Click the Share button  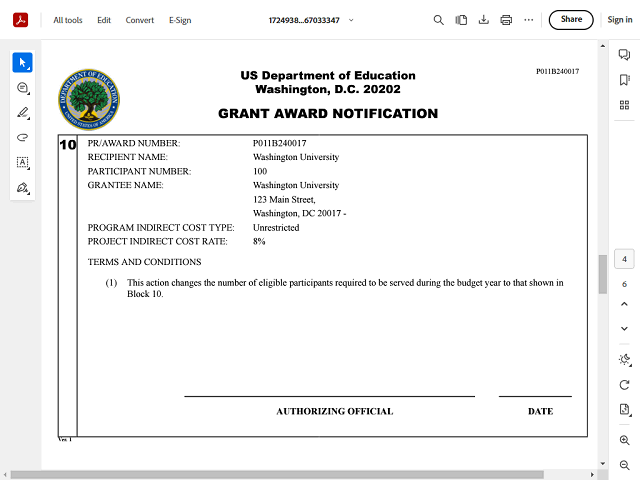pyautogui.click(x=571, y=20)
